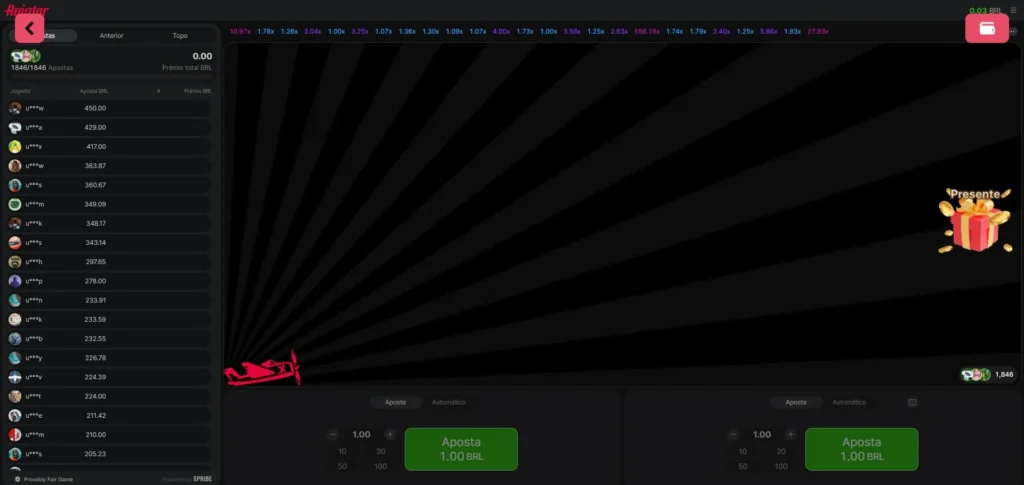Switch left bet panel to Automático
The width and height of the screenshot is (1024, 485).
point(448,402)
